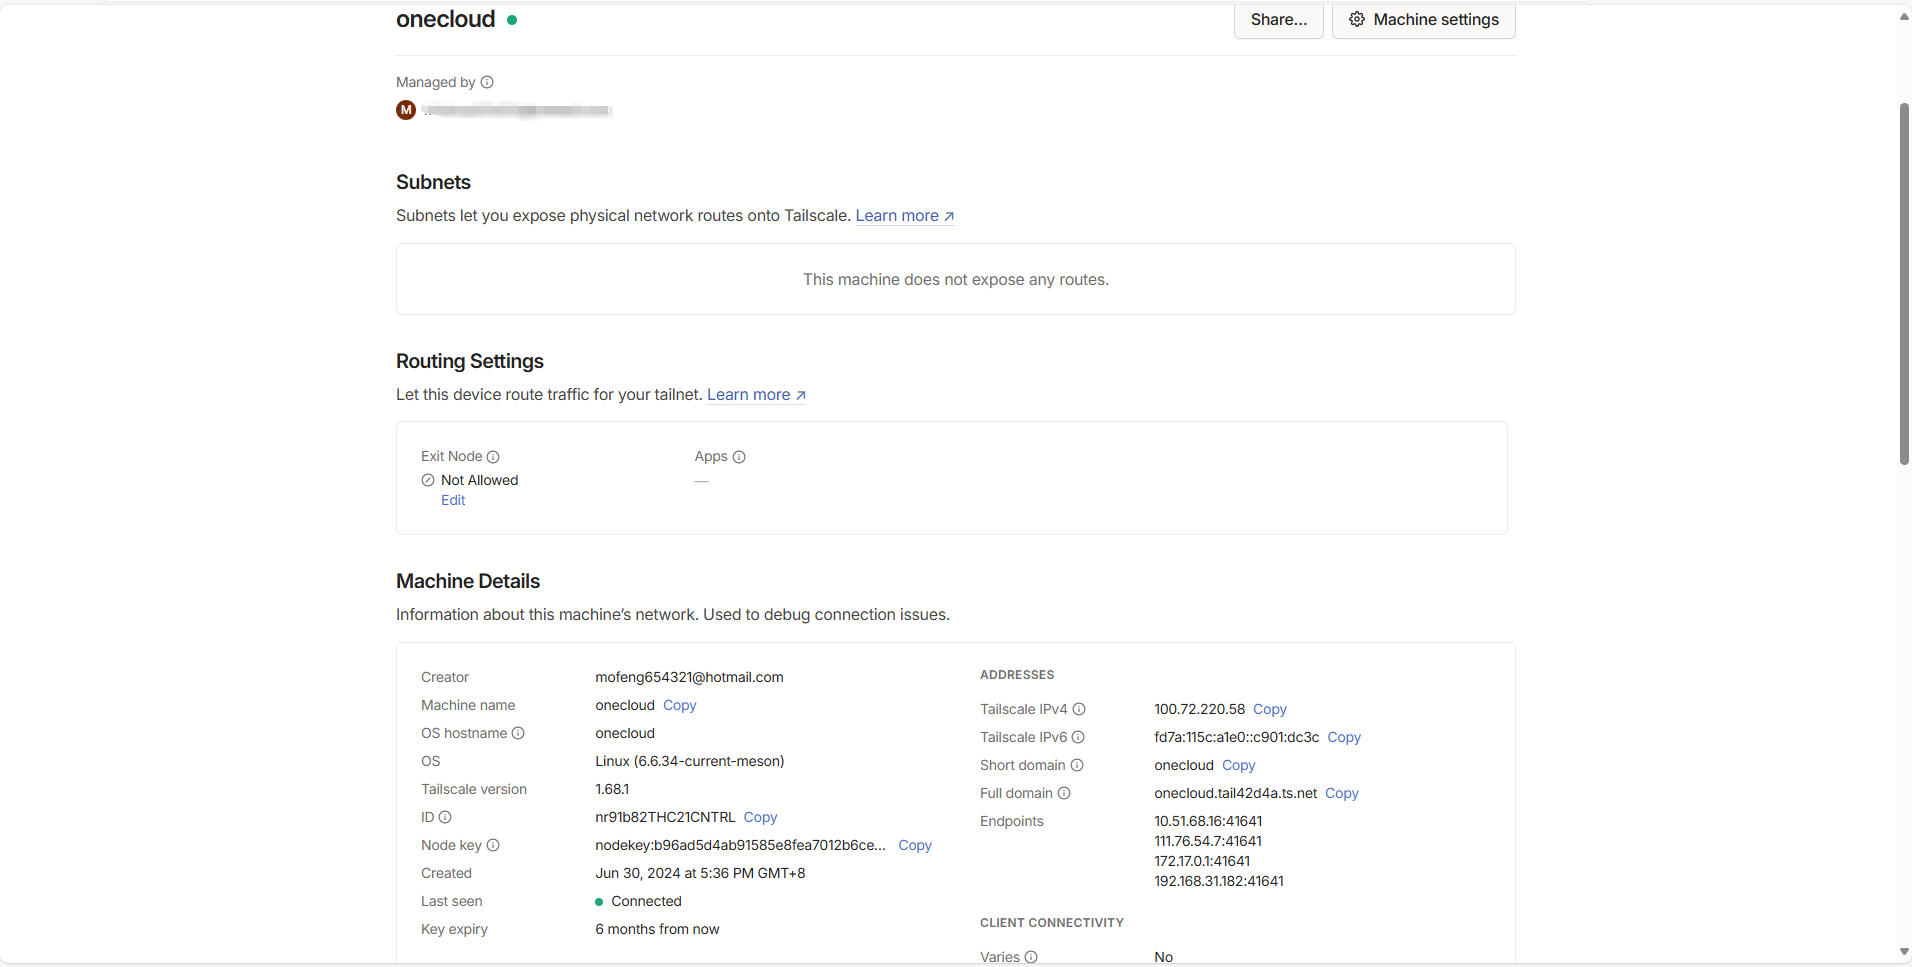Viewport: 1912px width, 967px height.
Task: Click the Short domain info icon
Action: click(x=1077, y=765)
